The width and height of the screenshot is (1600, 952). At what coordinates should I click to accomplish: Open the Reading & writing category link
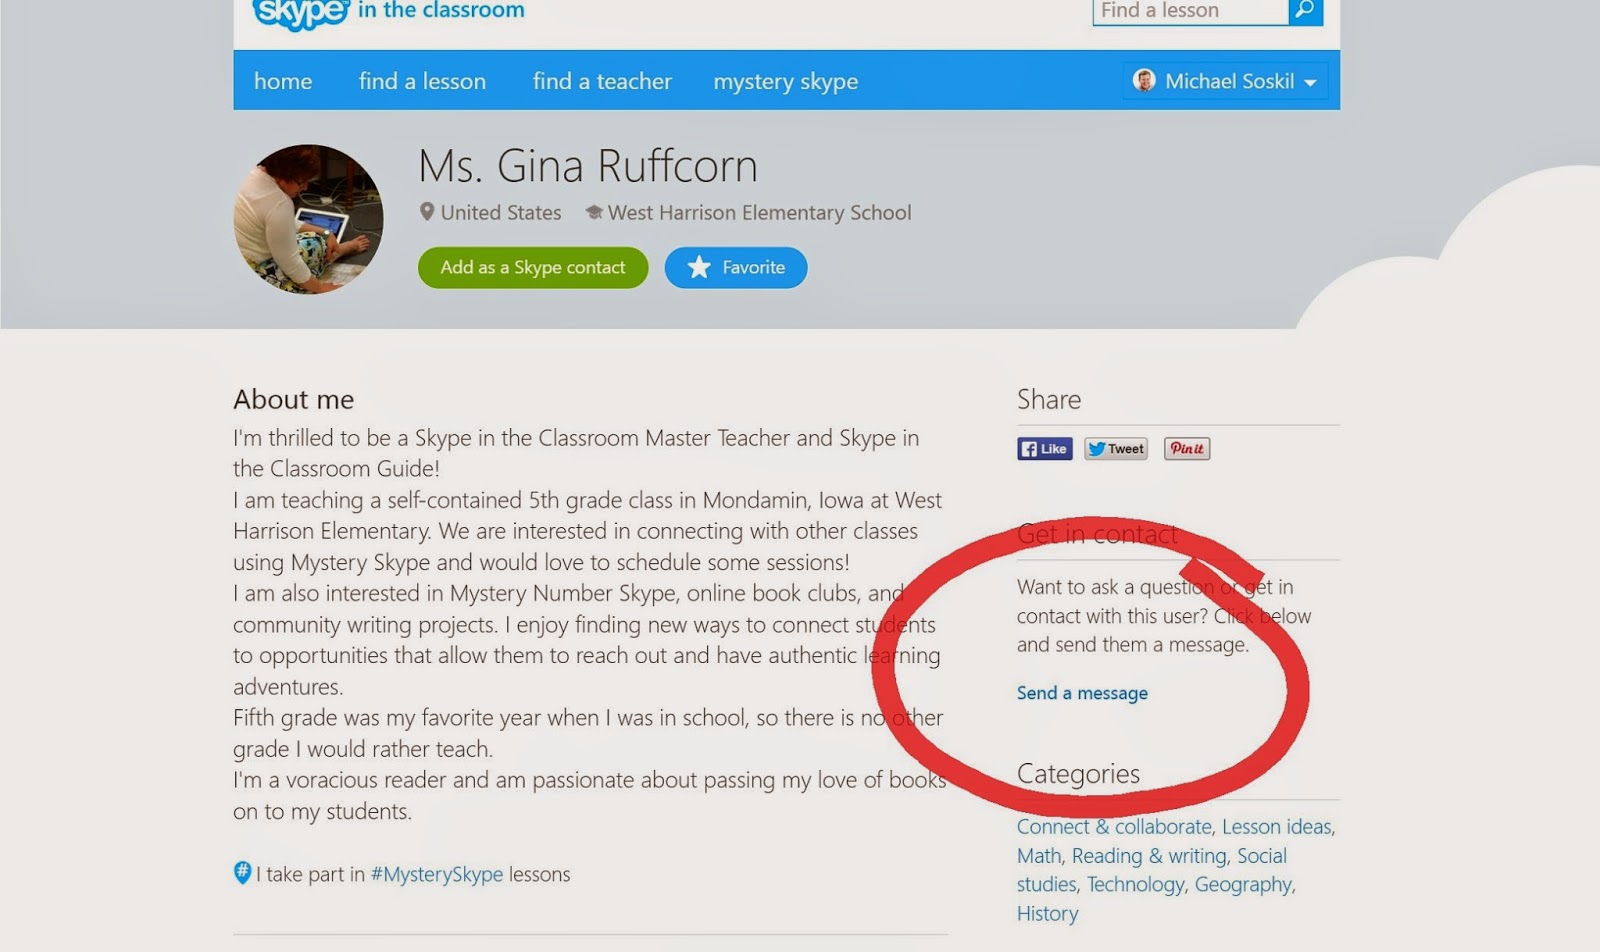(x=1149, y=856)
